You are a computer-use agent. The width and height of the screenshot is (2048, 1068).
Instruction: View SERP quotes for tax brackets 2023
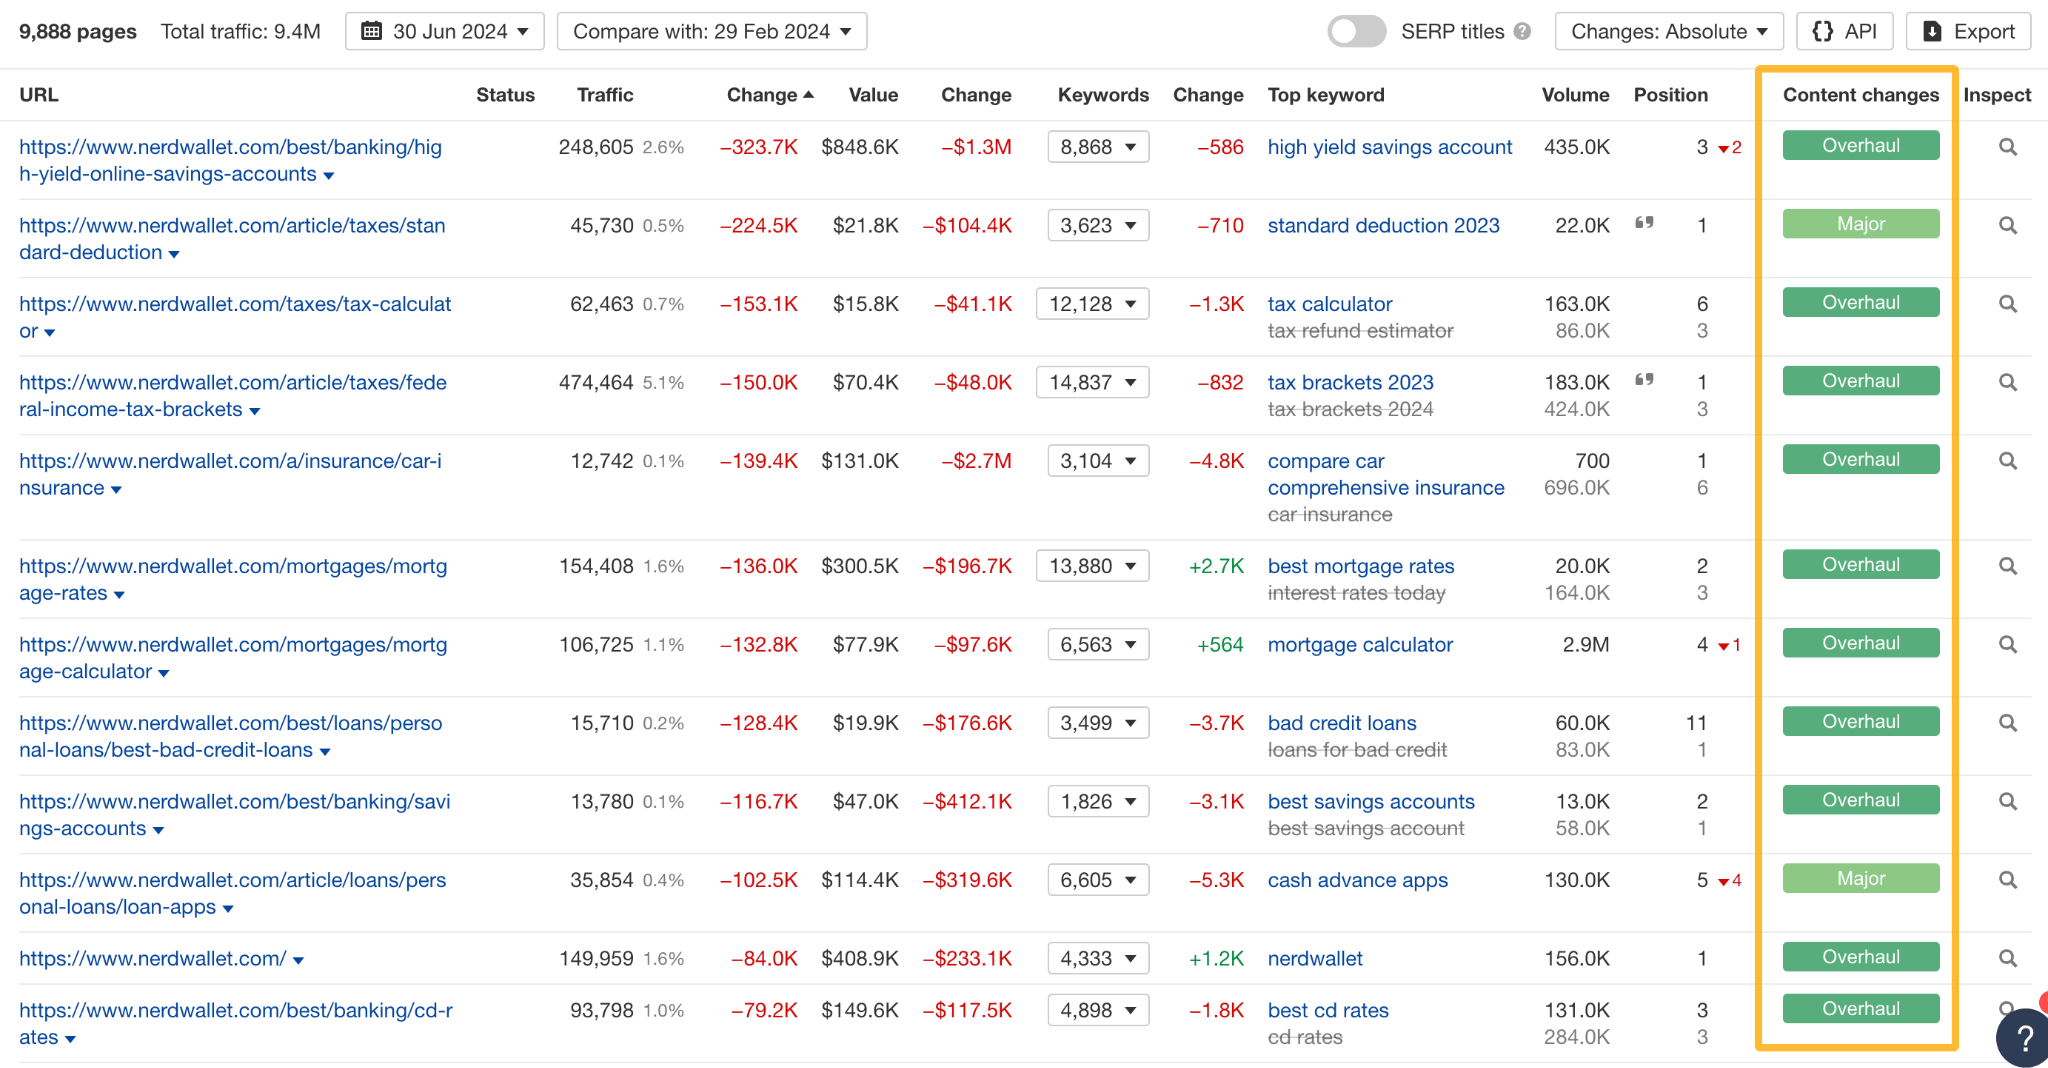[1644, 381]
